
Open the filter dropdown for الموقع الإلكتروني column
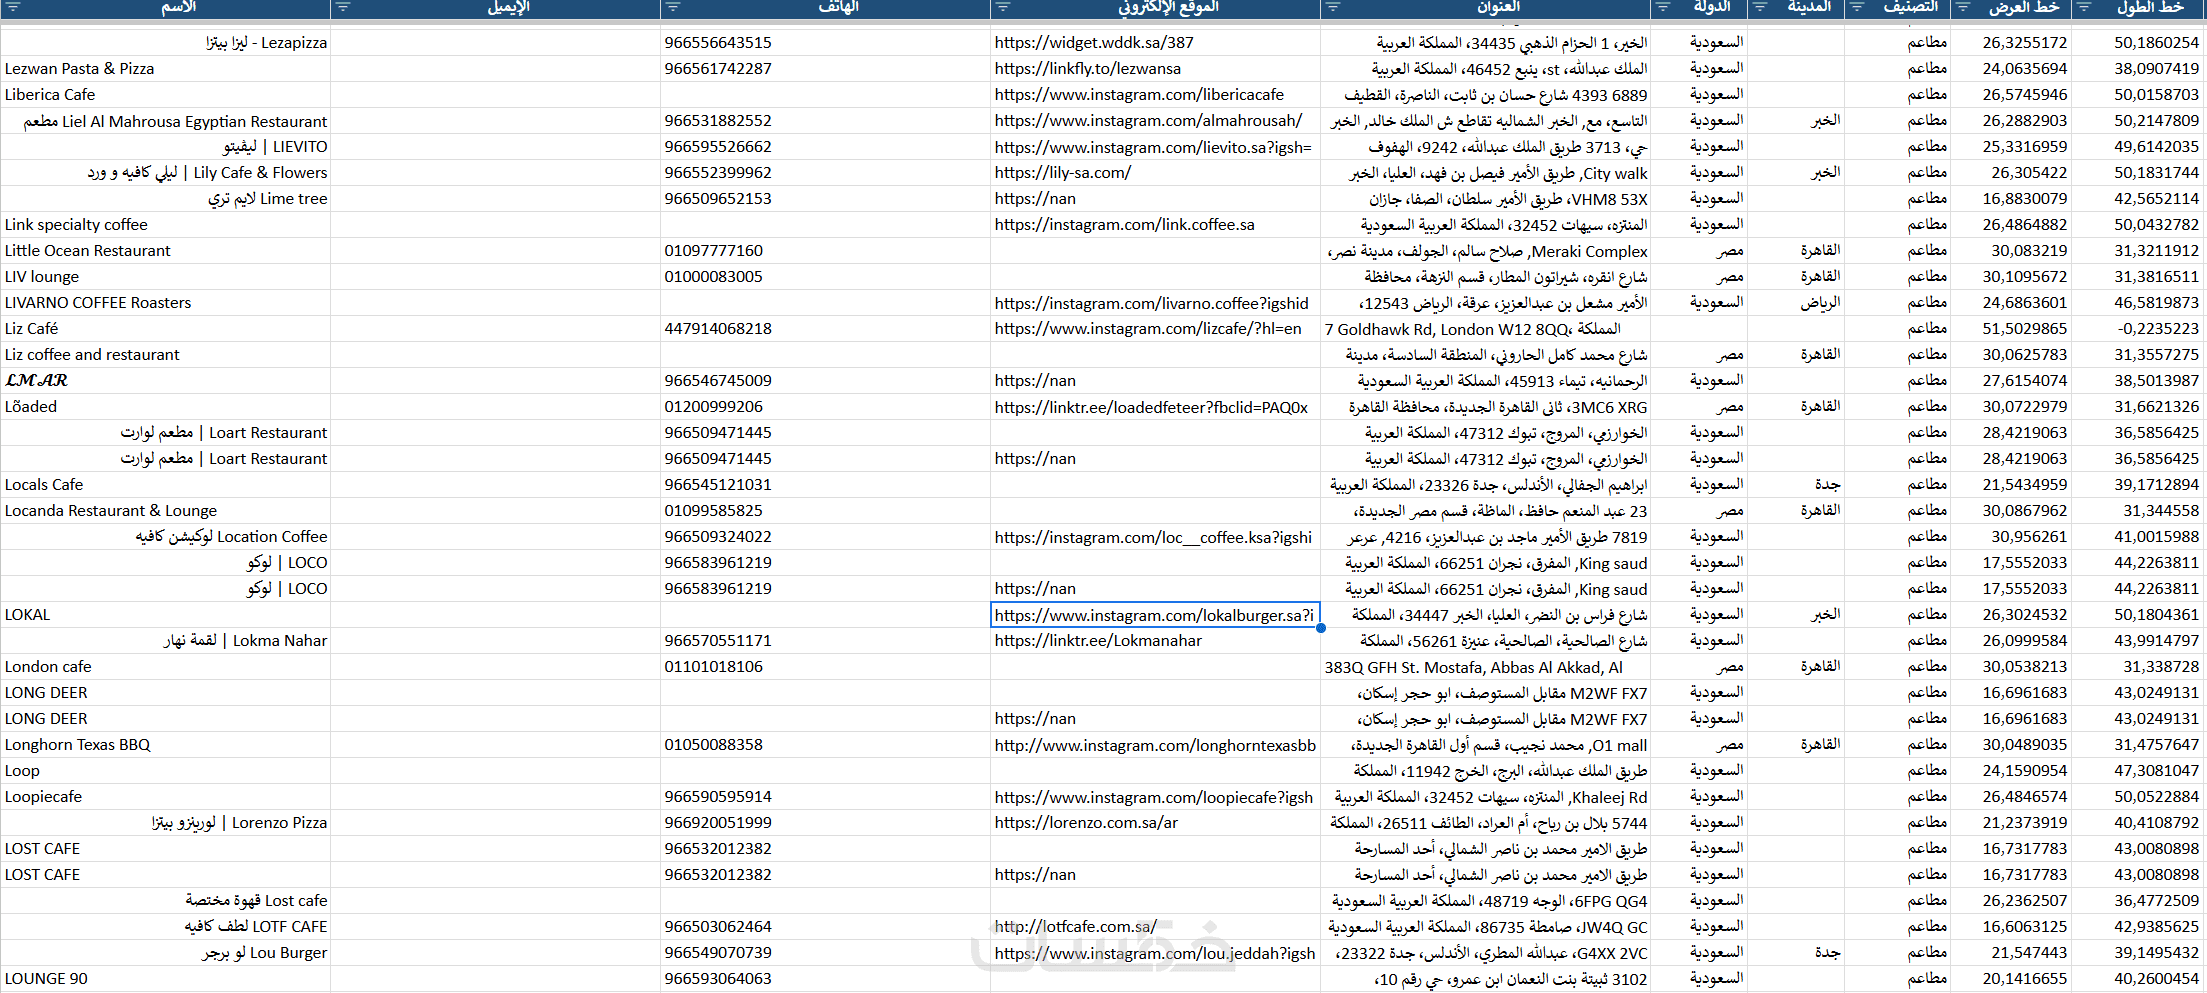(x=1003, y=7)
